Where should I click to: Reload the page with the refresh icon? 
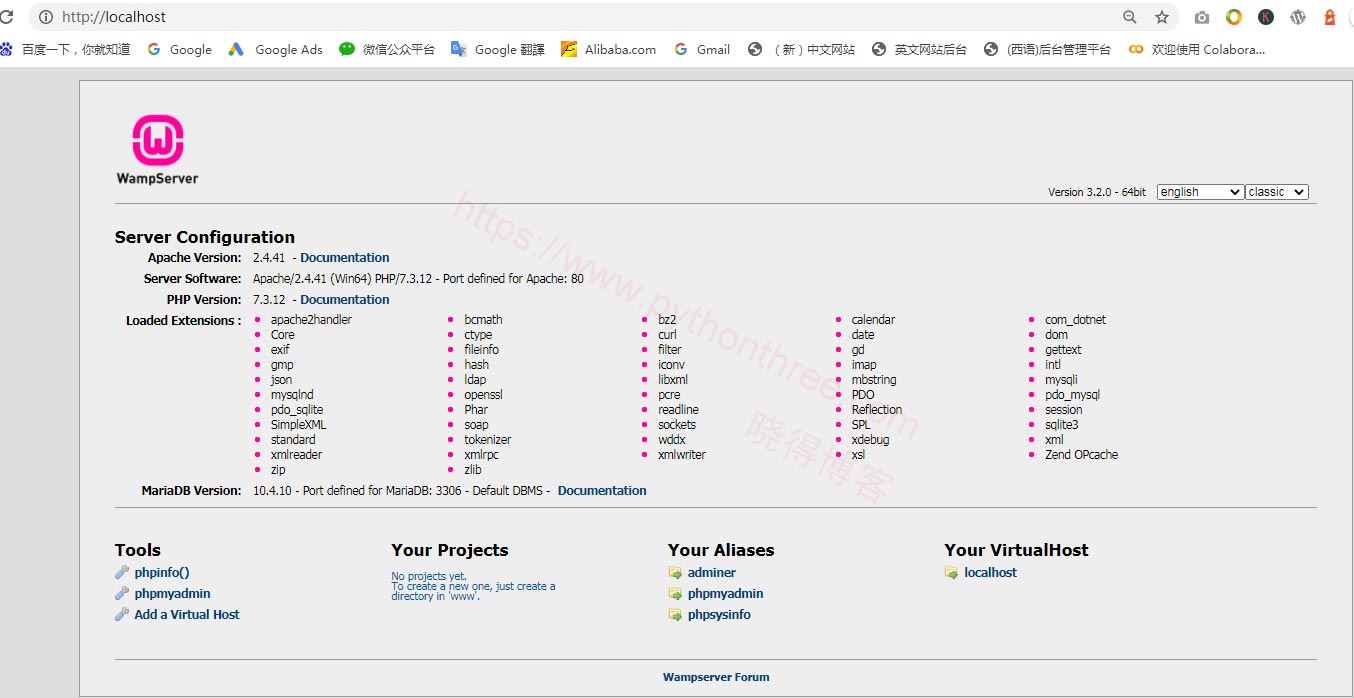[6, 17]
